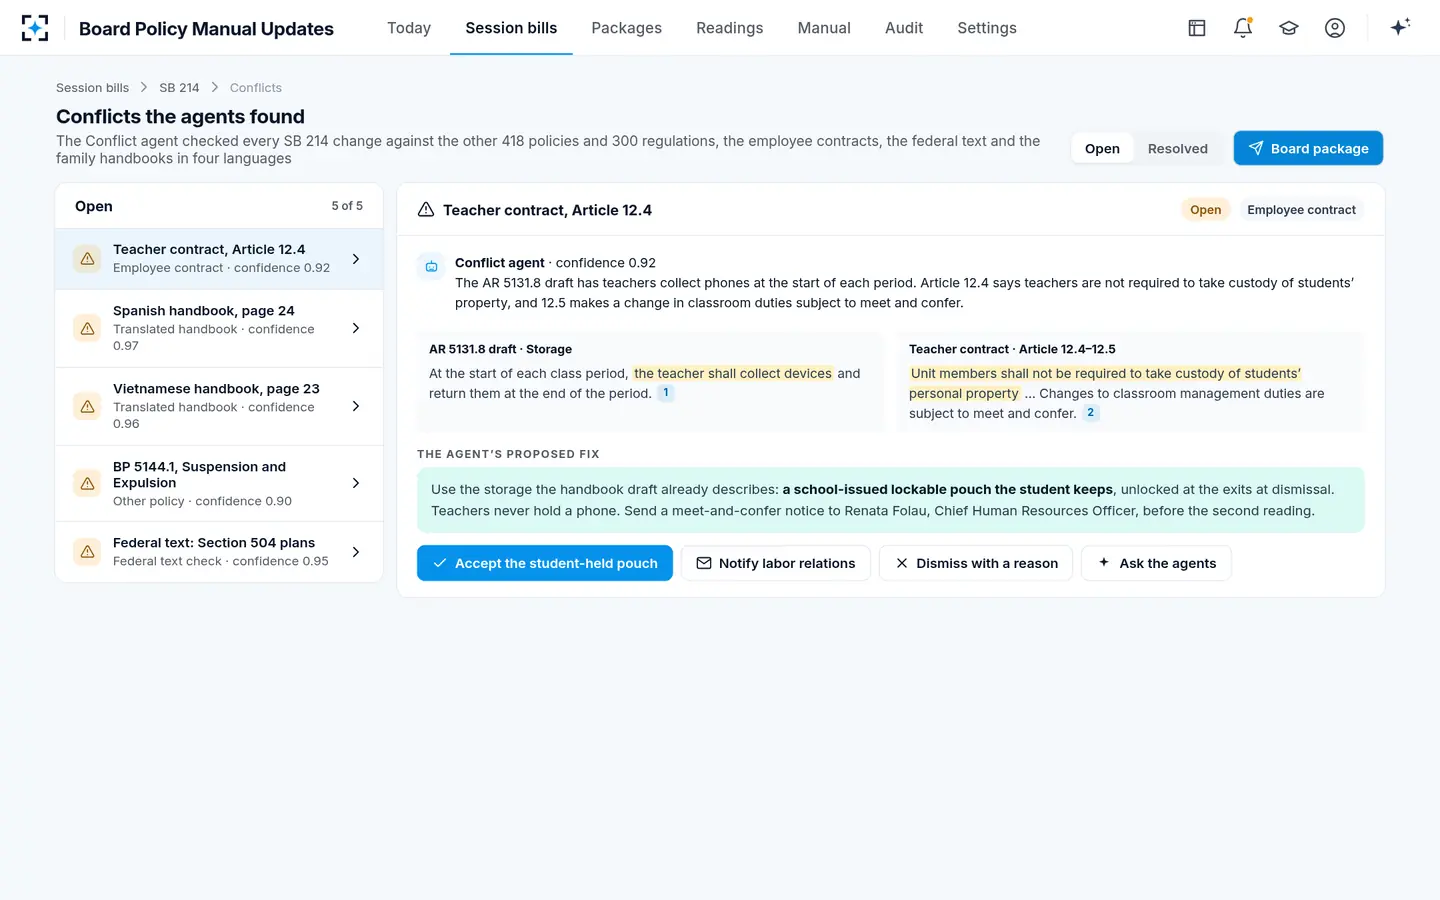Open citation 1 in AR 5131.8 draft
This screenshot has width=1440, height=900.
666,393
